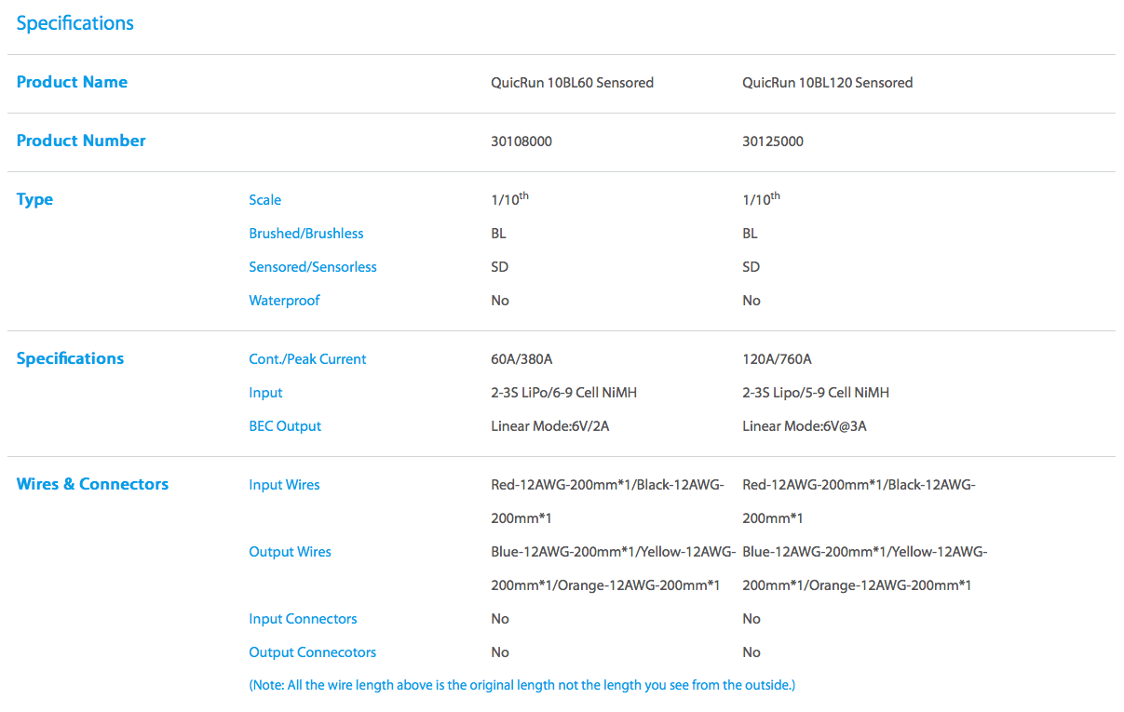This screenshot has height=712, width=1124.
Task: Click the Input Wires label
Action: click(284, 485)
